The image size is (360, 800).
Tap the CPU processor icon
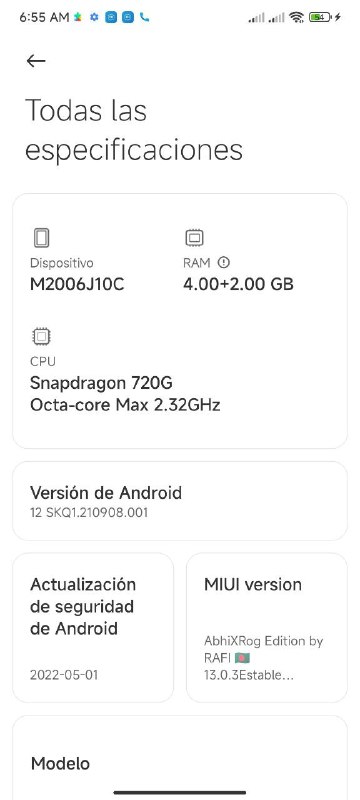click(x=41, y=336)
